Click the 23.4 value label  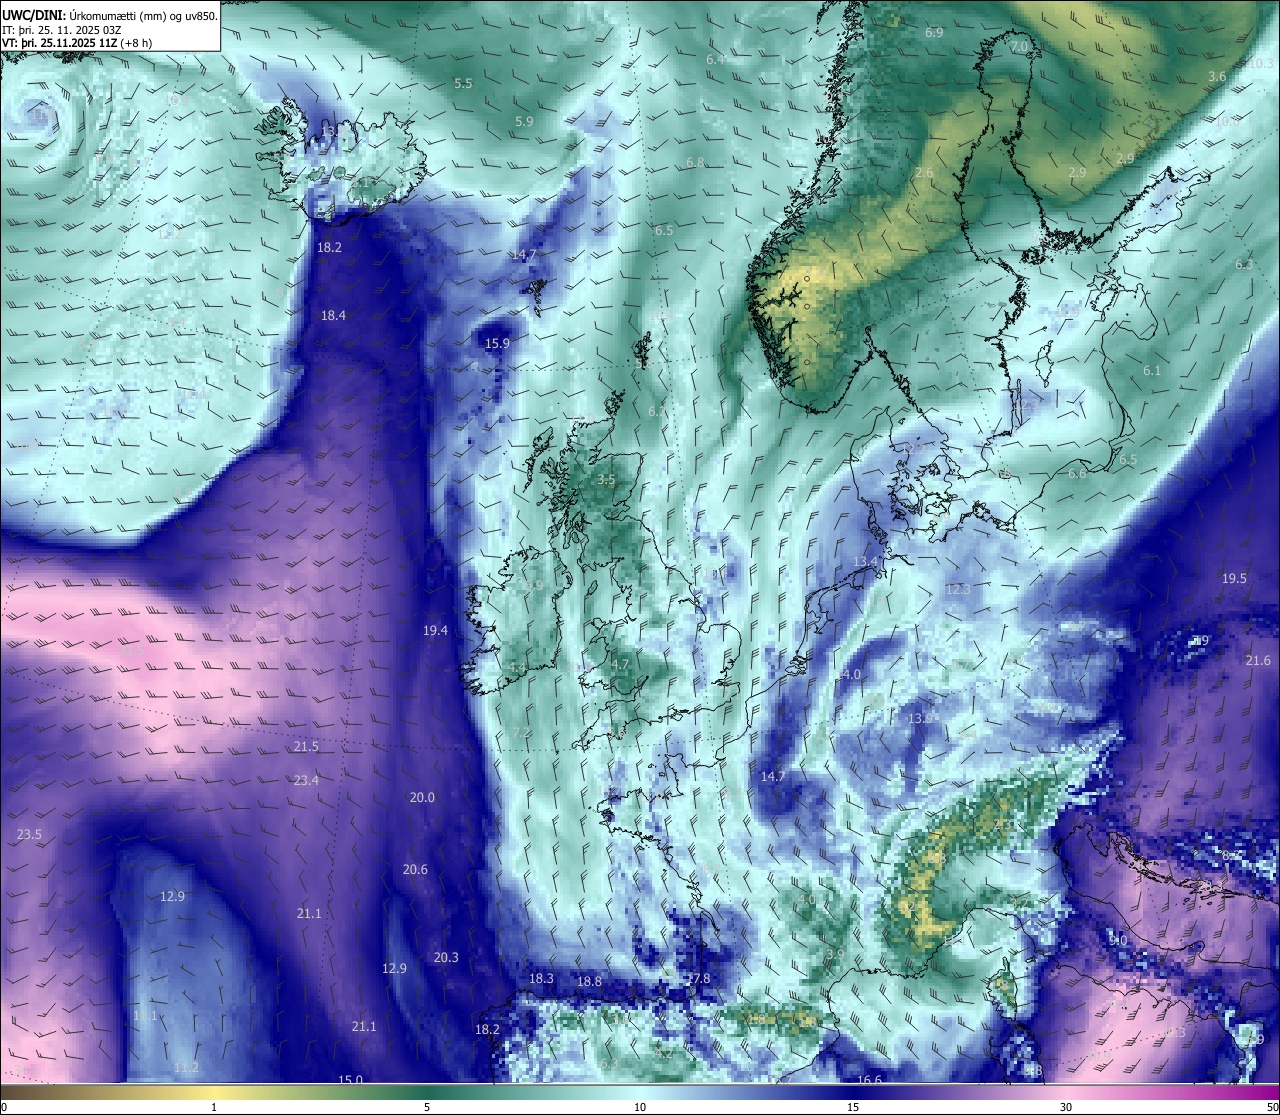point(306,780)
